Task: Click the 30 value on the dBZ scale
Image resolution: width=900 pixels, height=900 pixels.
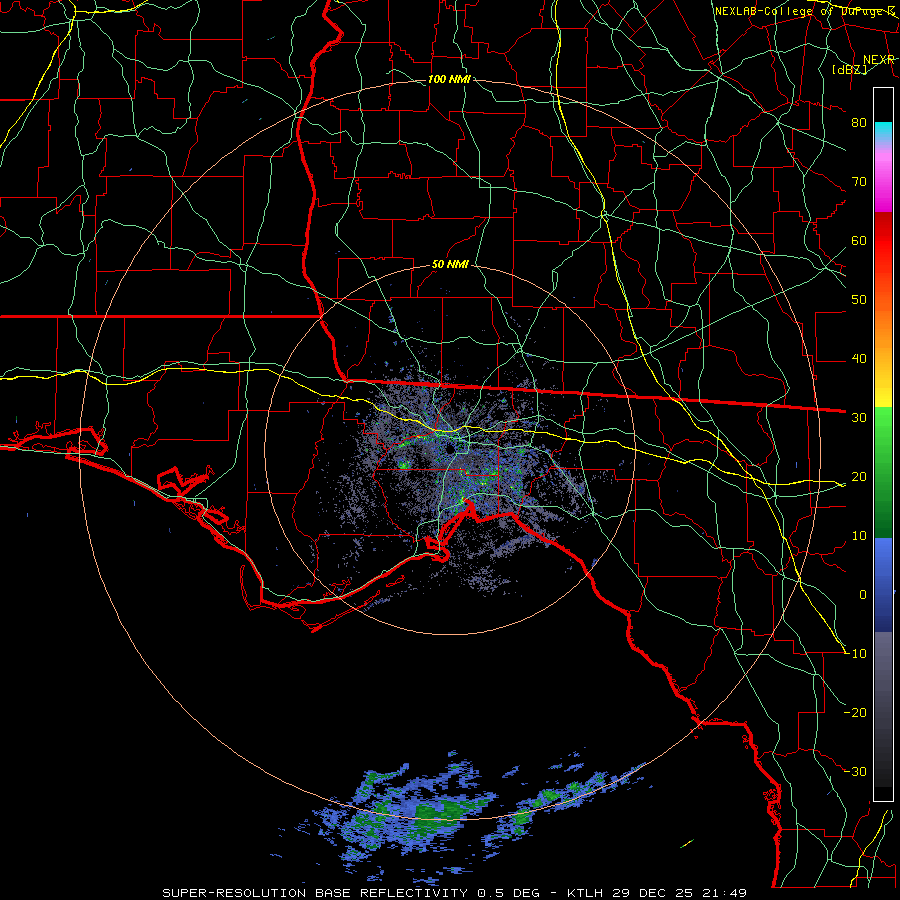Action: tap(859, 417)
